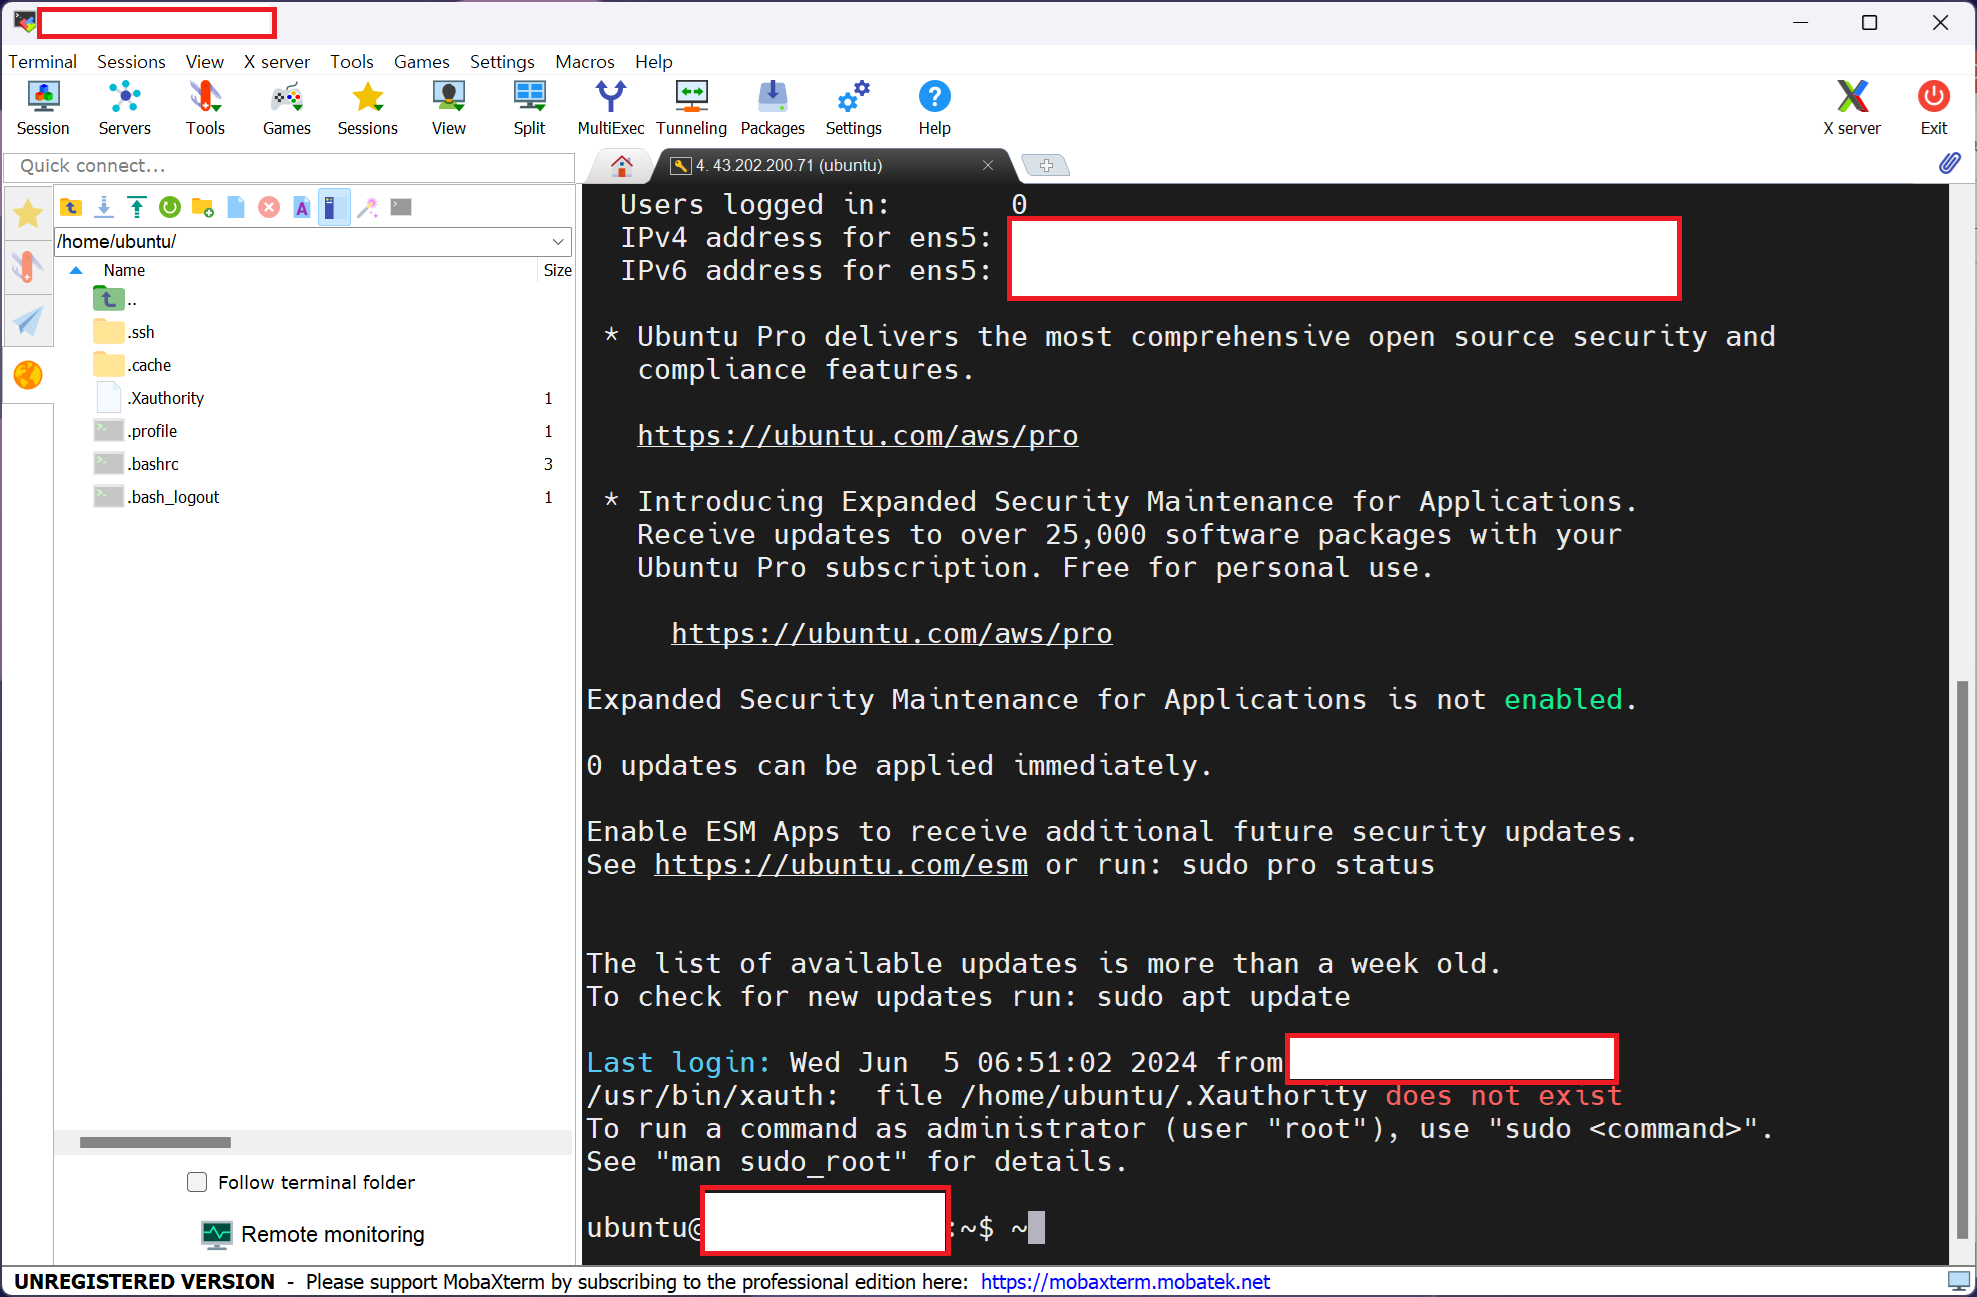
Task: Toggle the Name column sort arrow
Action: (x=76, y=270)
